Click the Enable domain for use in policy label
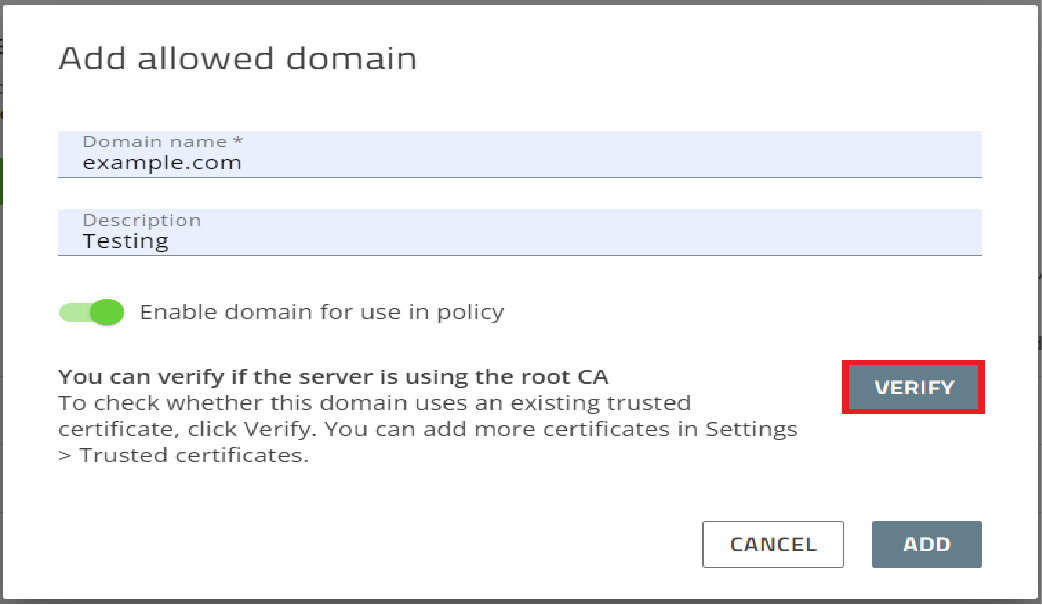1042x605 pixels. pos(322,312)
